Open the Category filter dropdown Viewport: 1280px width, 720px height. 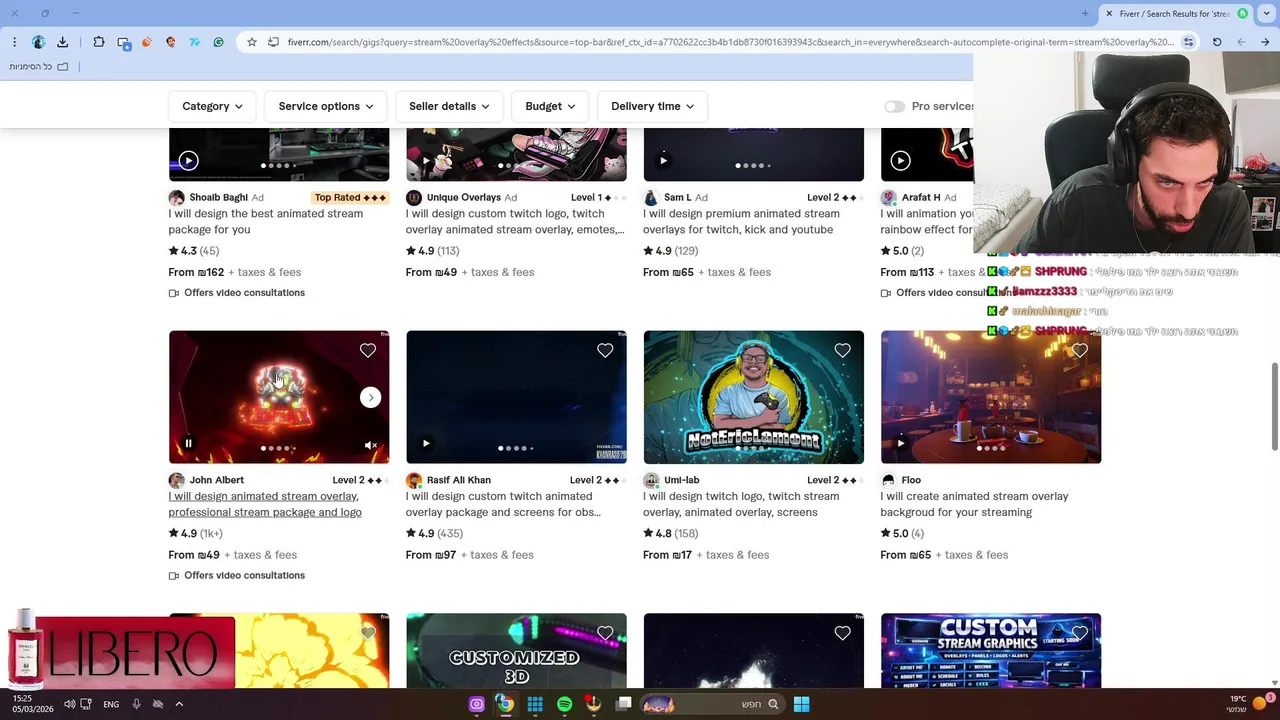[x=212, y=106]
